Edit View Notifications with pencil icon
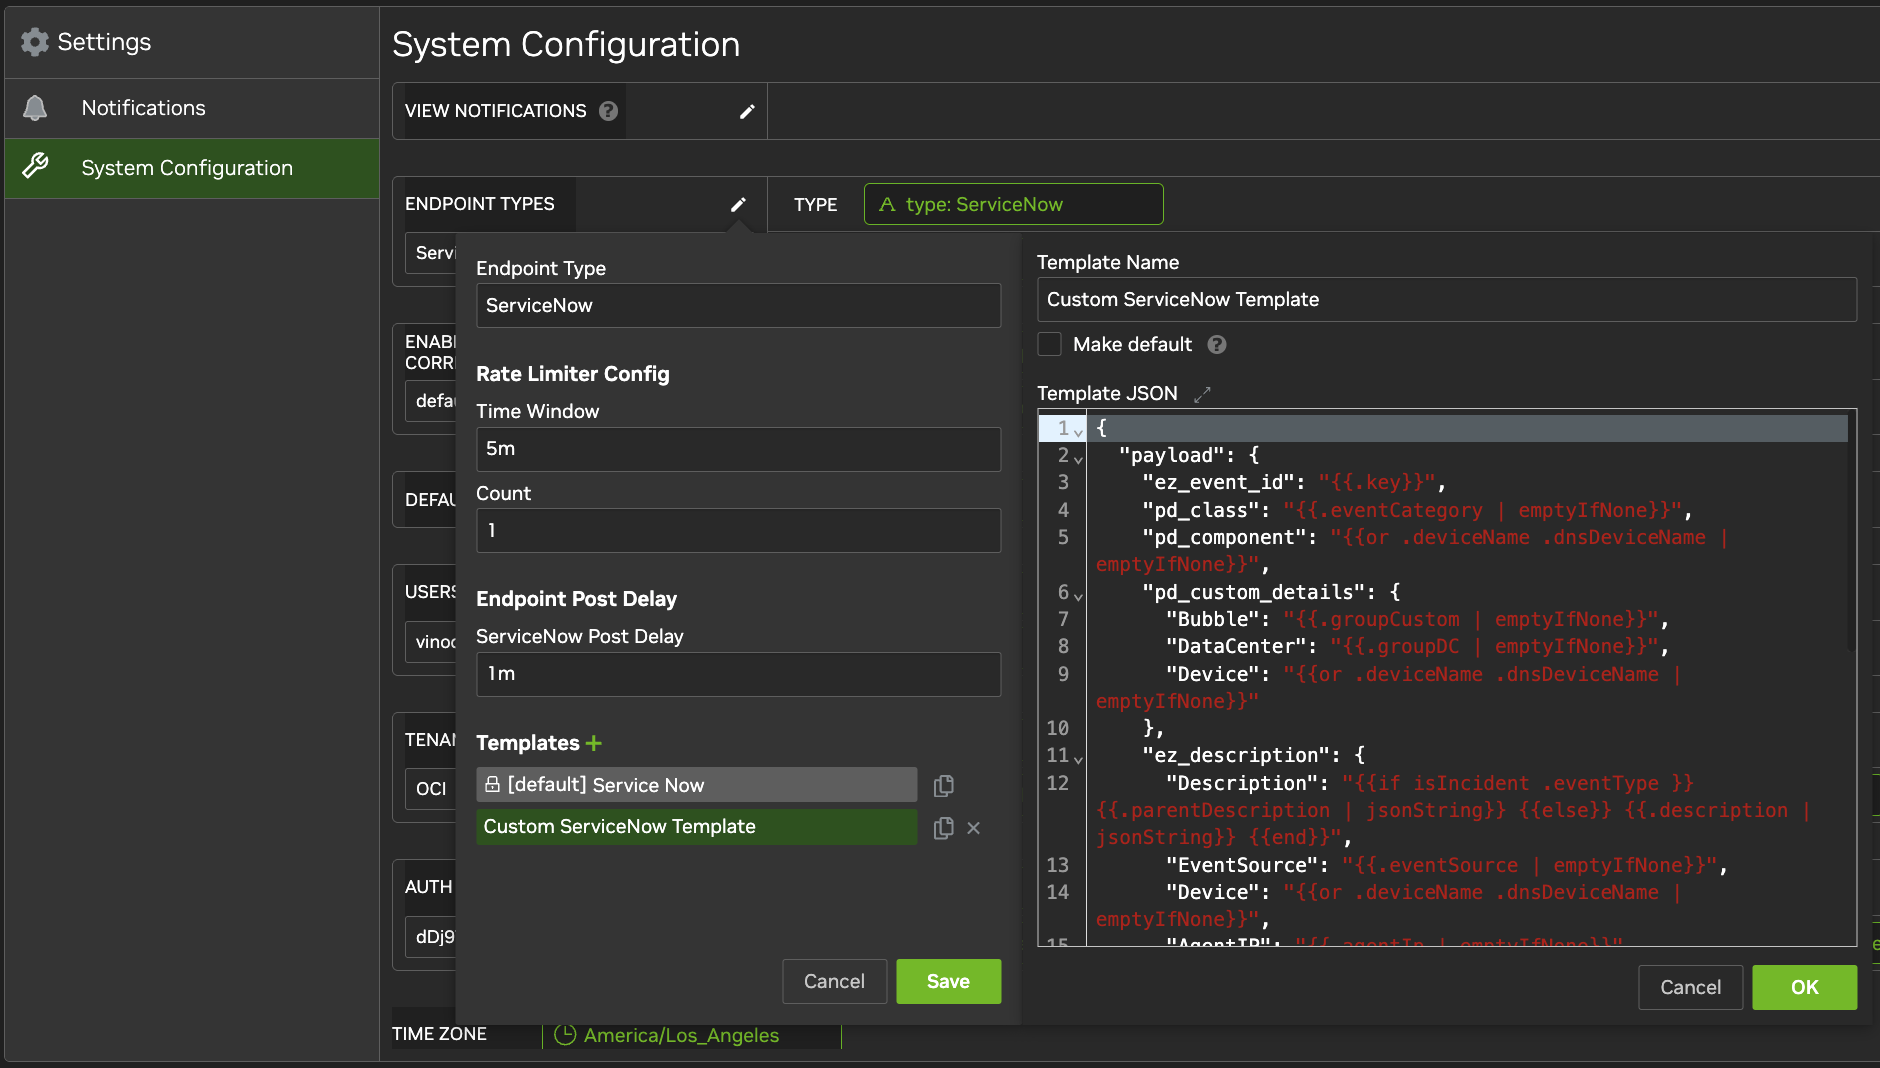This screenshot has height=1068, width=1880. (x=747, y=111)
